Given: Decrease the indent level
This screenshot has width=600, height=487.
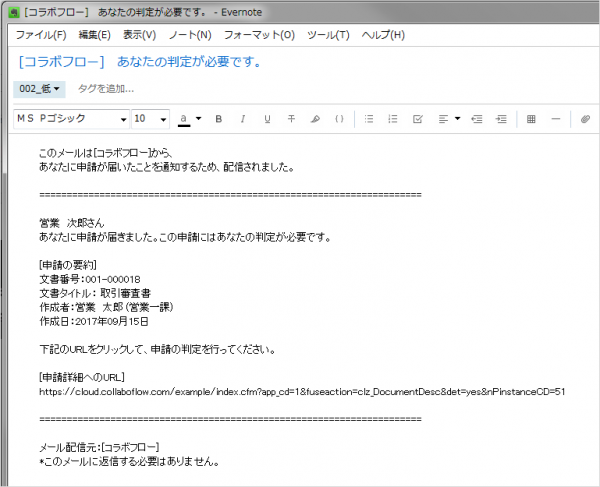Looking at the screenshot, I should (477, 119).
